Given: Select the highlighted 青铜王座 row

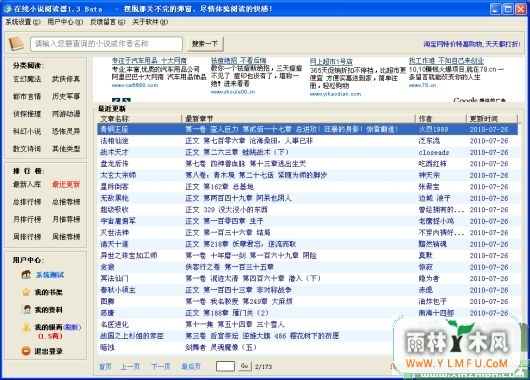Looking at the screenshot, I should click(x=308, y=129).
